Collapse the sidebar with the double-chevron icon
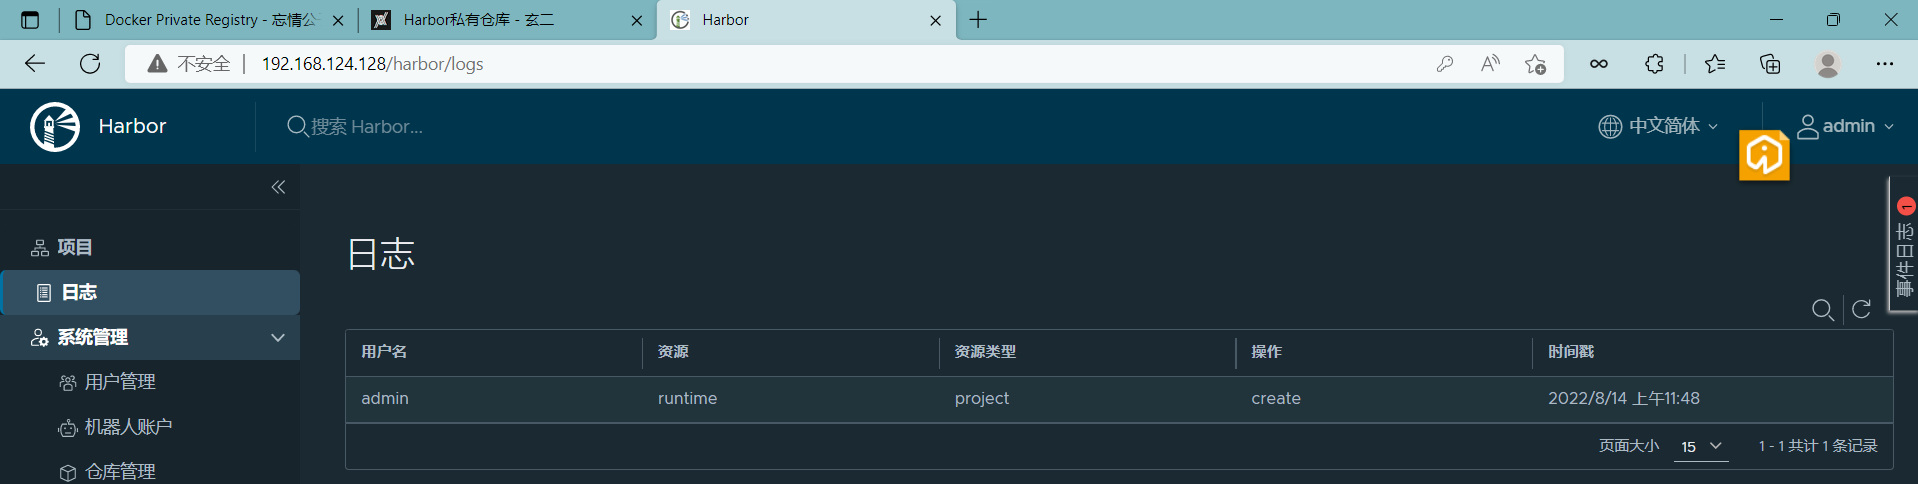 [x=278, y=187]
